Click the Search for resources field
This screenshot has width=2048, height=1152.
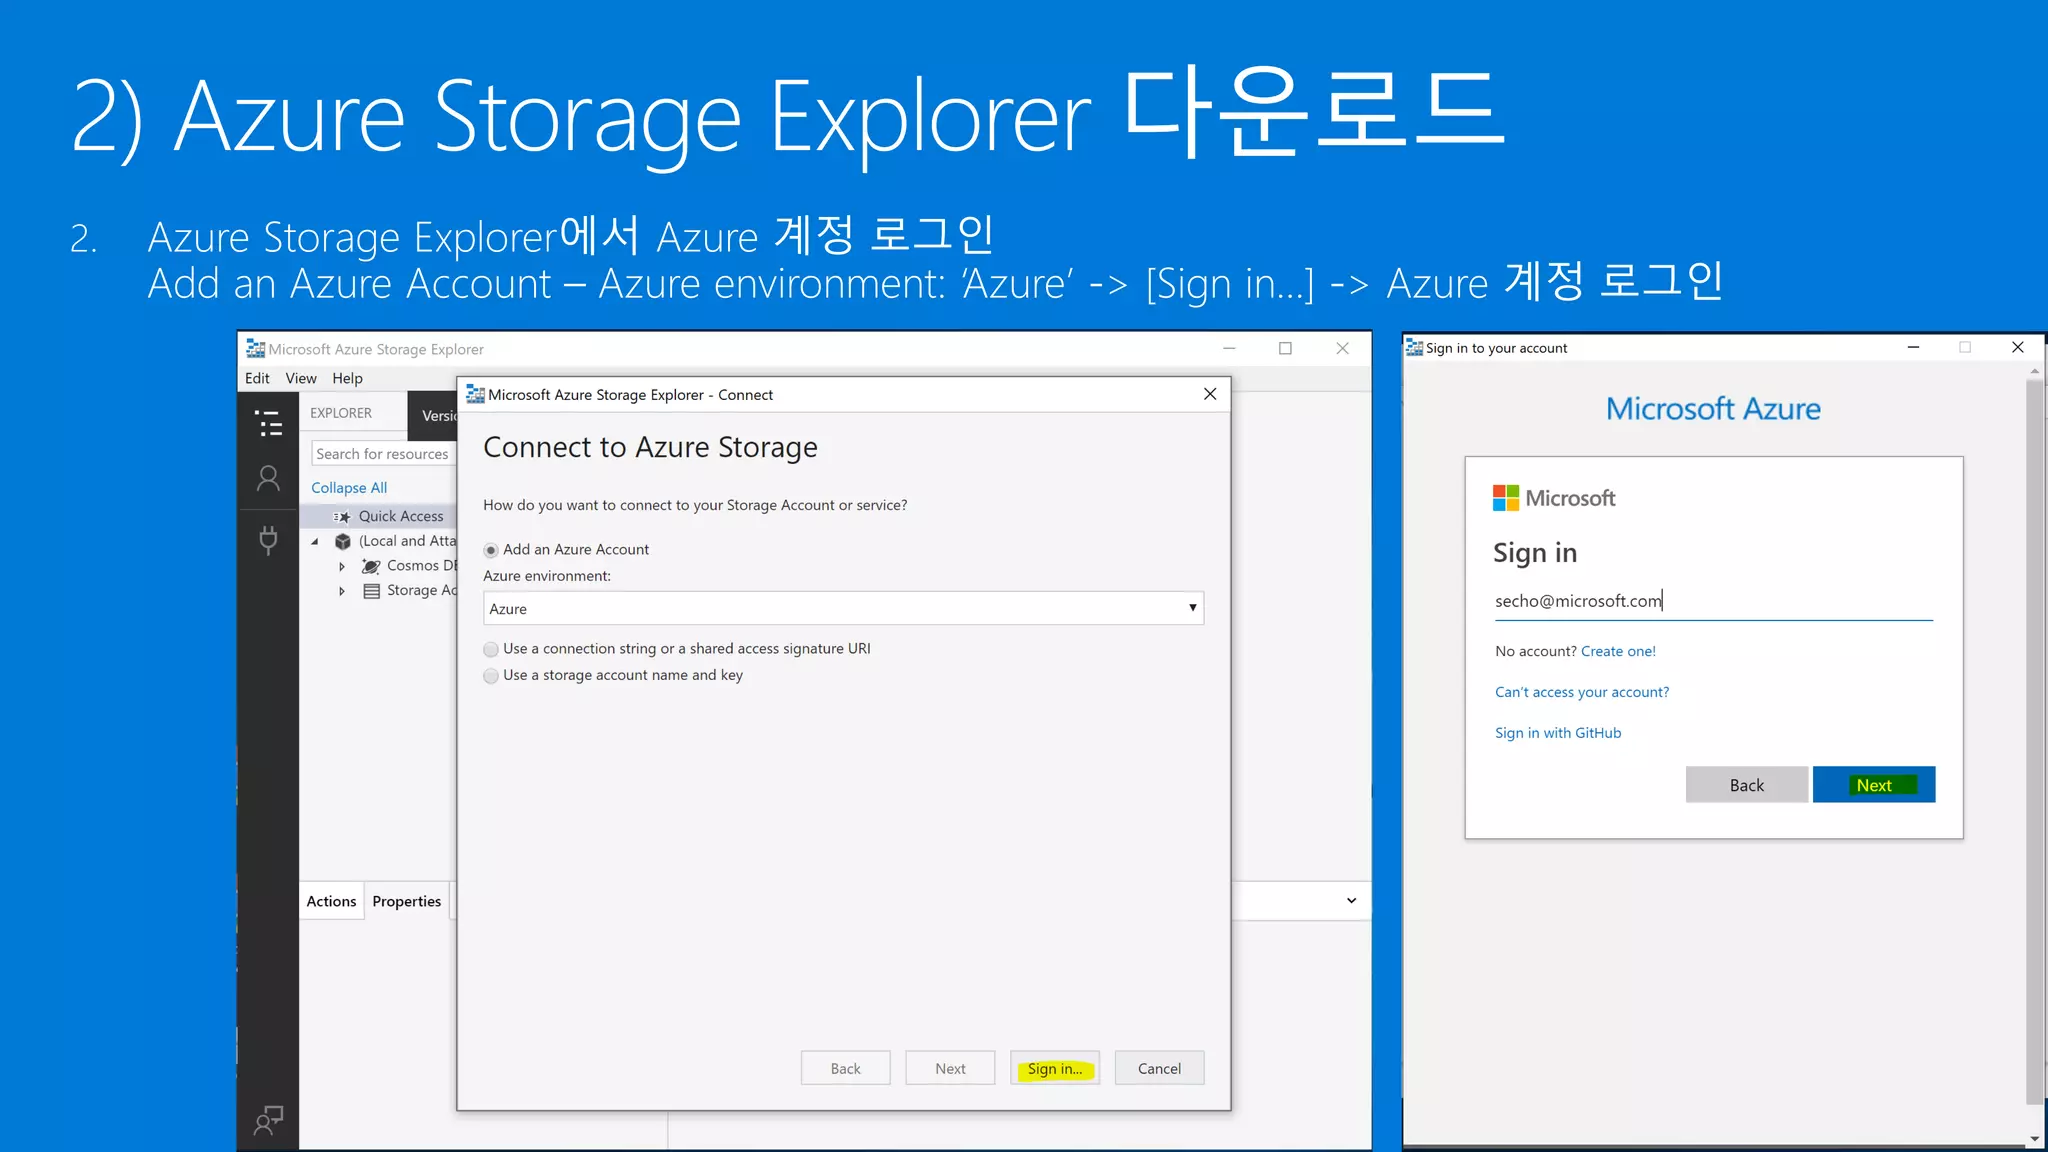(383, 454)
